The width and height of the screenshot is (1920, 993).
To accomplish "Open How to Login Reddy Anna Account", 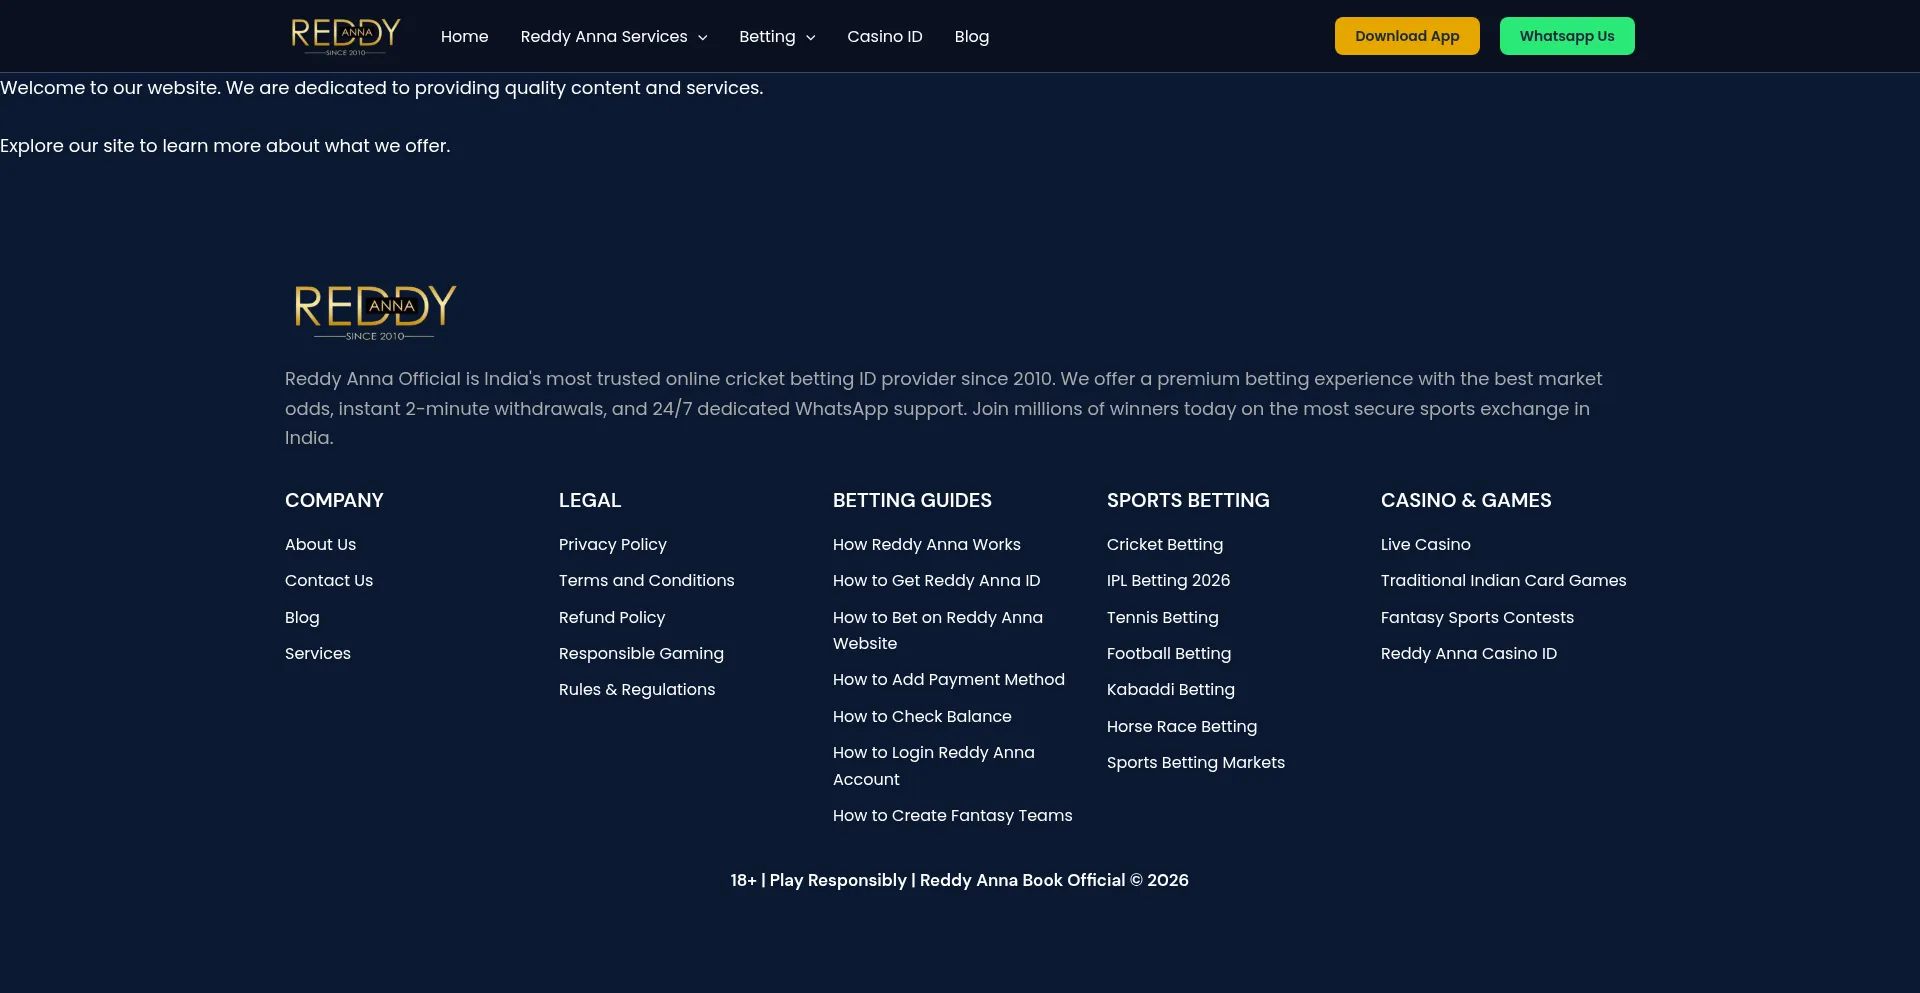I will (x=934, y=765).
